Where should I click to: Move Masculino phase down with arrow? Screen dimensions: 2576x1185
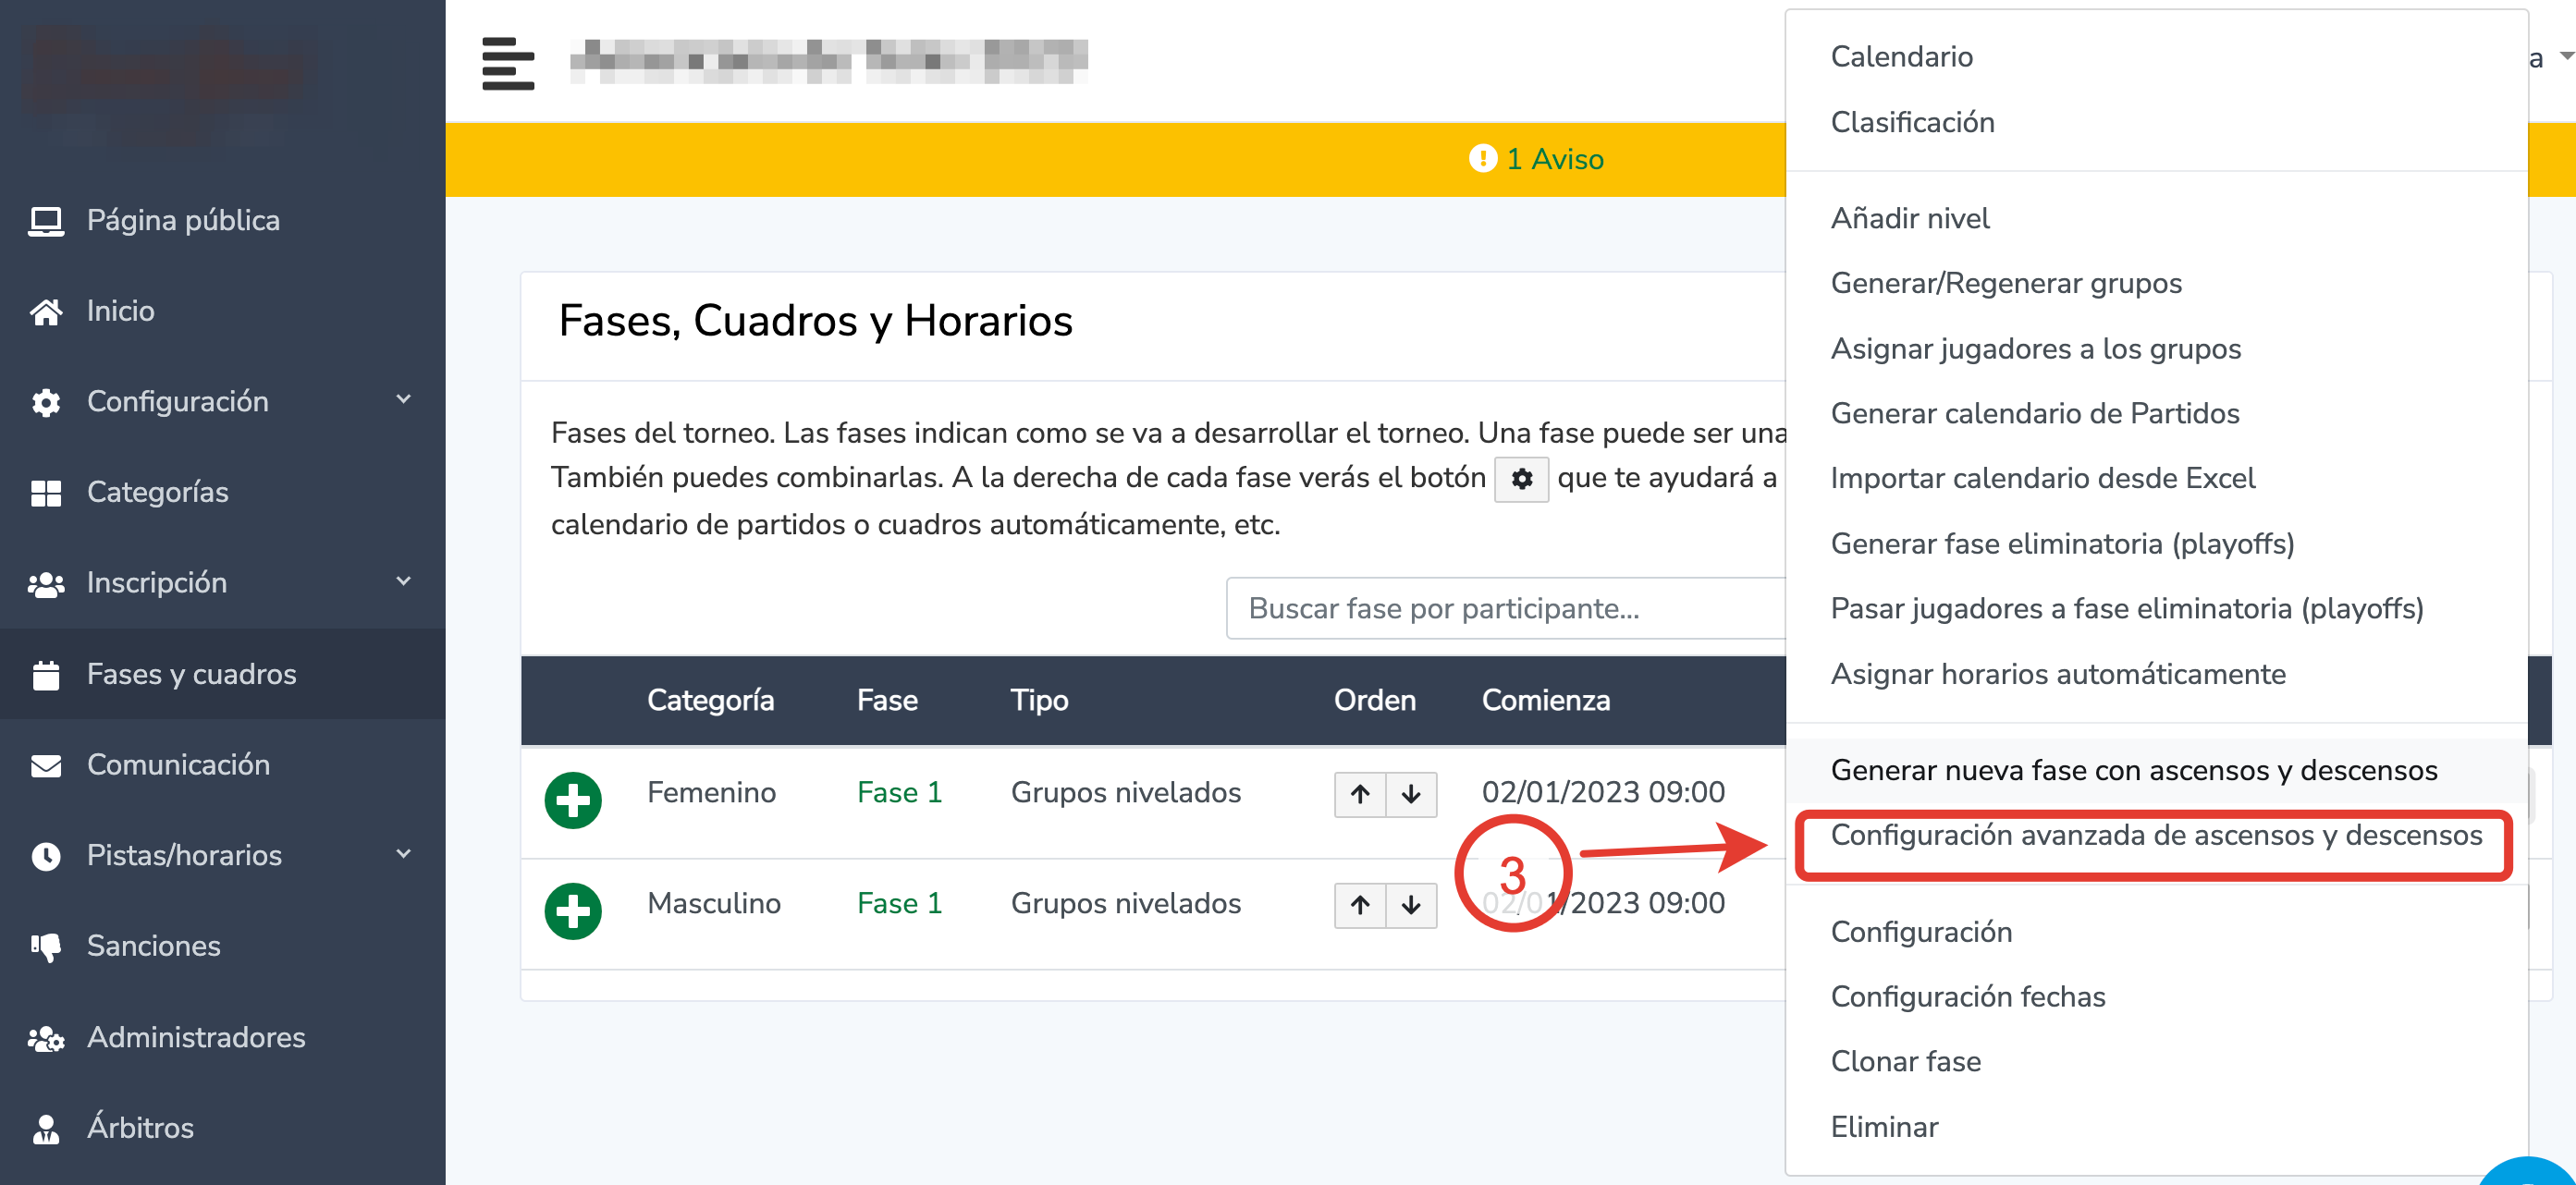pyautogui.click(x=1411, y=905)
